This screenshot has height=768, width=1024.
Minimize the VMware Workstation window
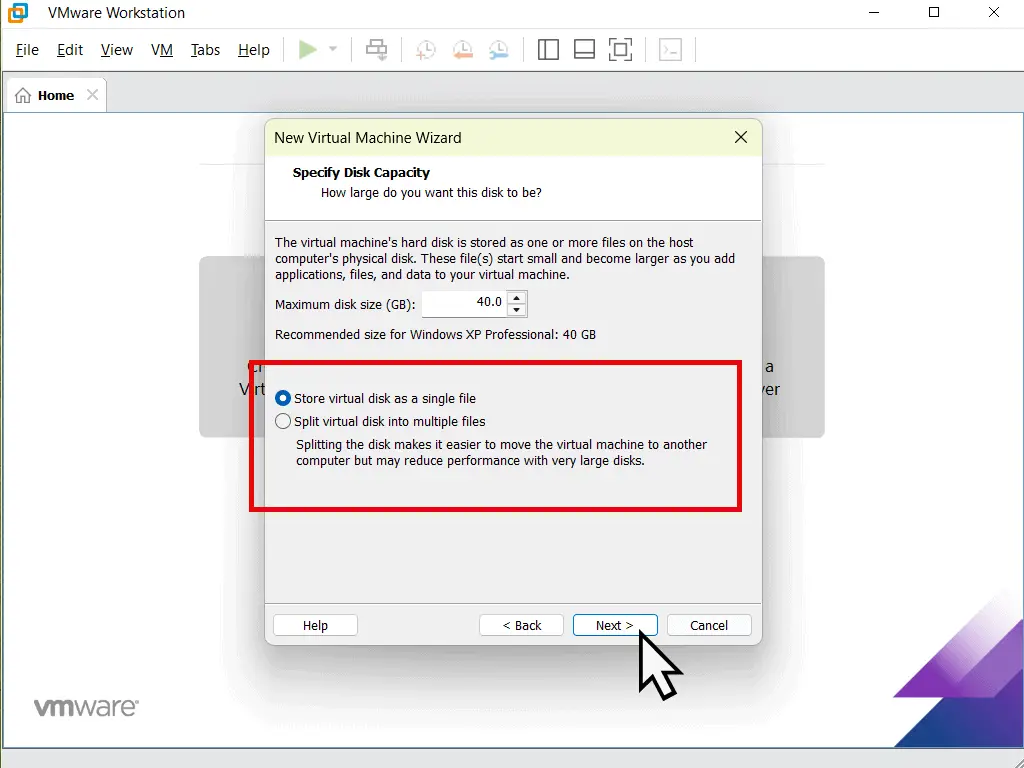(x=874, y=12)
